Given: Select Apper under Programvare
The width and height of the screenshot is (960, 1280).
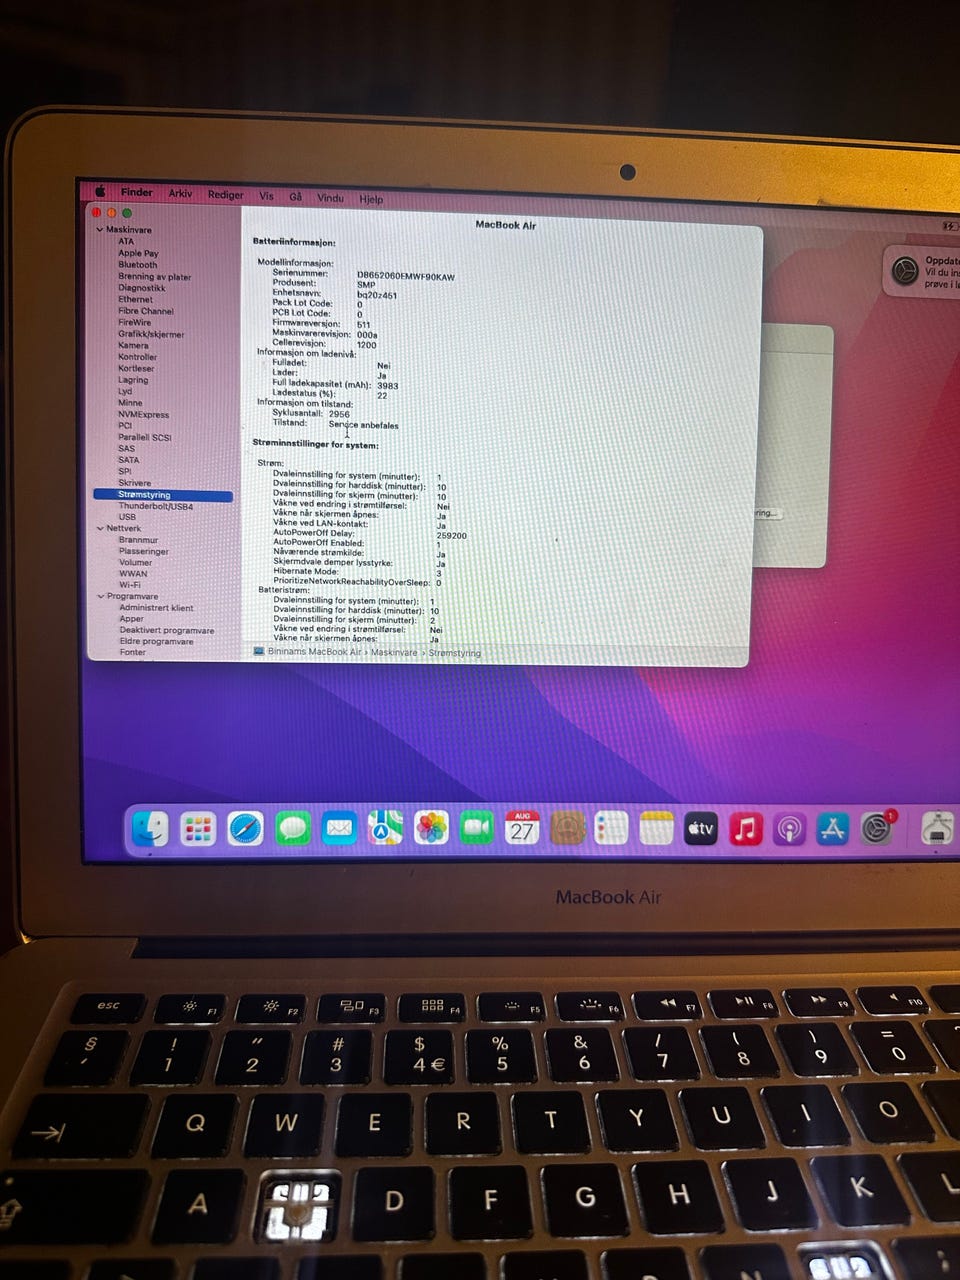Looking at the screenshot, I should coord(131,619).
